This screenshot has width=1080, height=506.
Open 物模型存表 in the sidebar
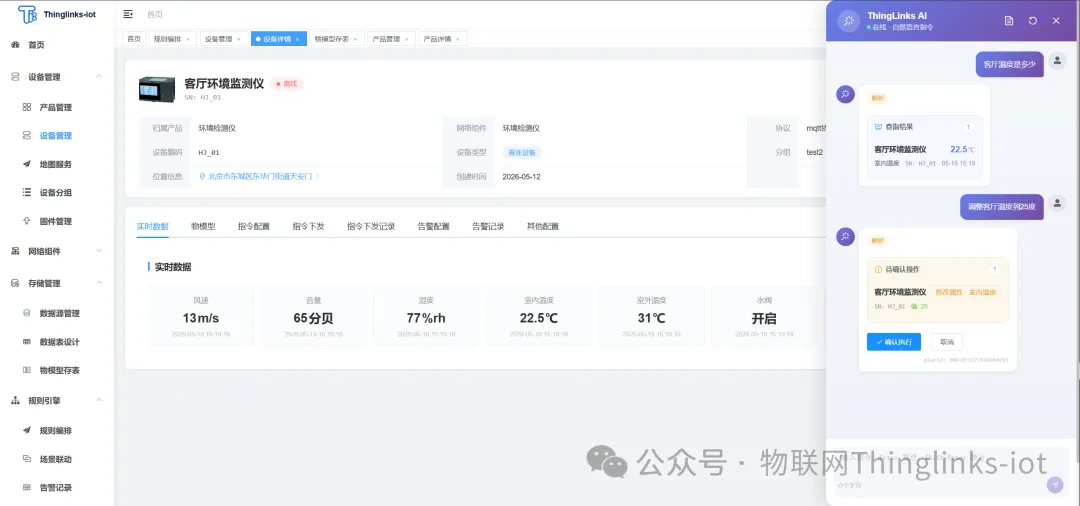[x=59, y=370]
